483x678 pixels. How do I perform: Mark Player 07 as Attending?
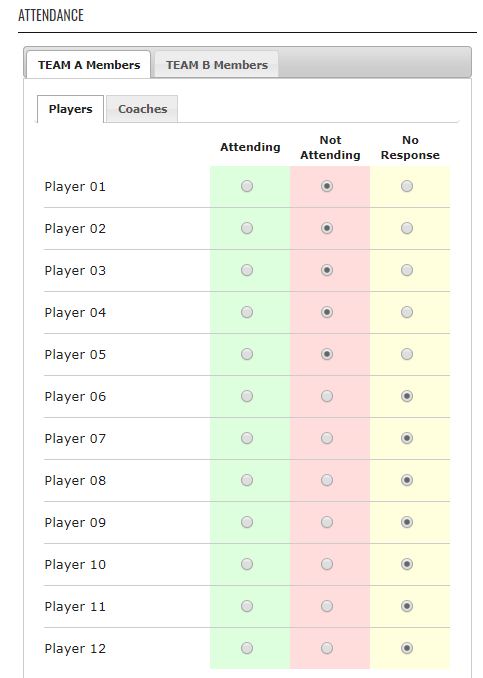pyautogui.click(x=247, y=438)
